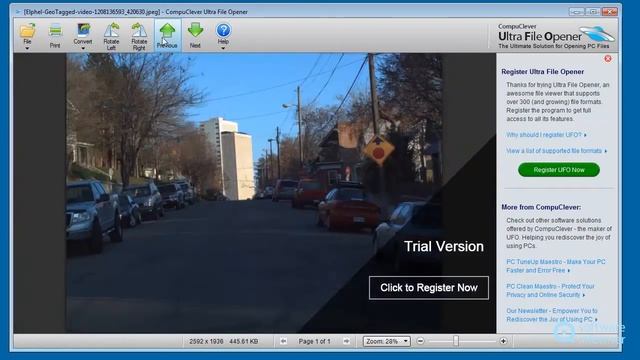Open the File folder icon
This screenshot has height=360, width=640.
(x=27, y=32)
